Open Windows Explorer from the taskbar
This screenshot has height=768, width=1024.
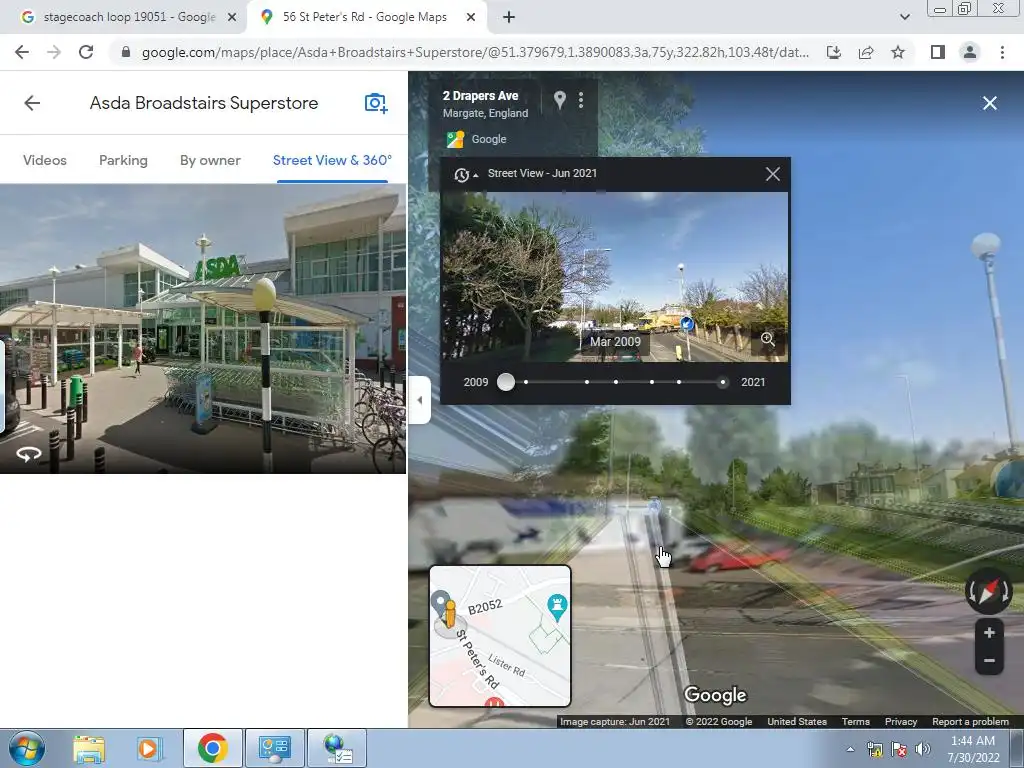pyautogui.click(x=89, y=749)
